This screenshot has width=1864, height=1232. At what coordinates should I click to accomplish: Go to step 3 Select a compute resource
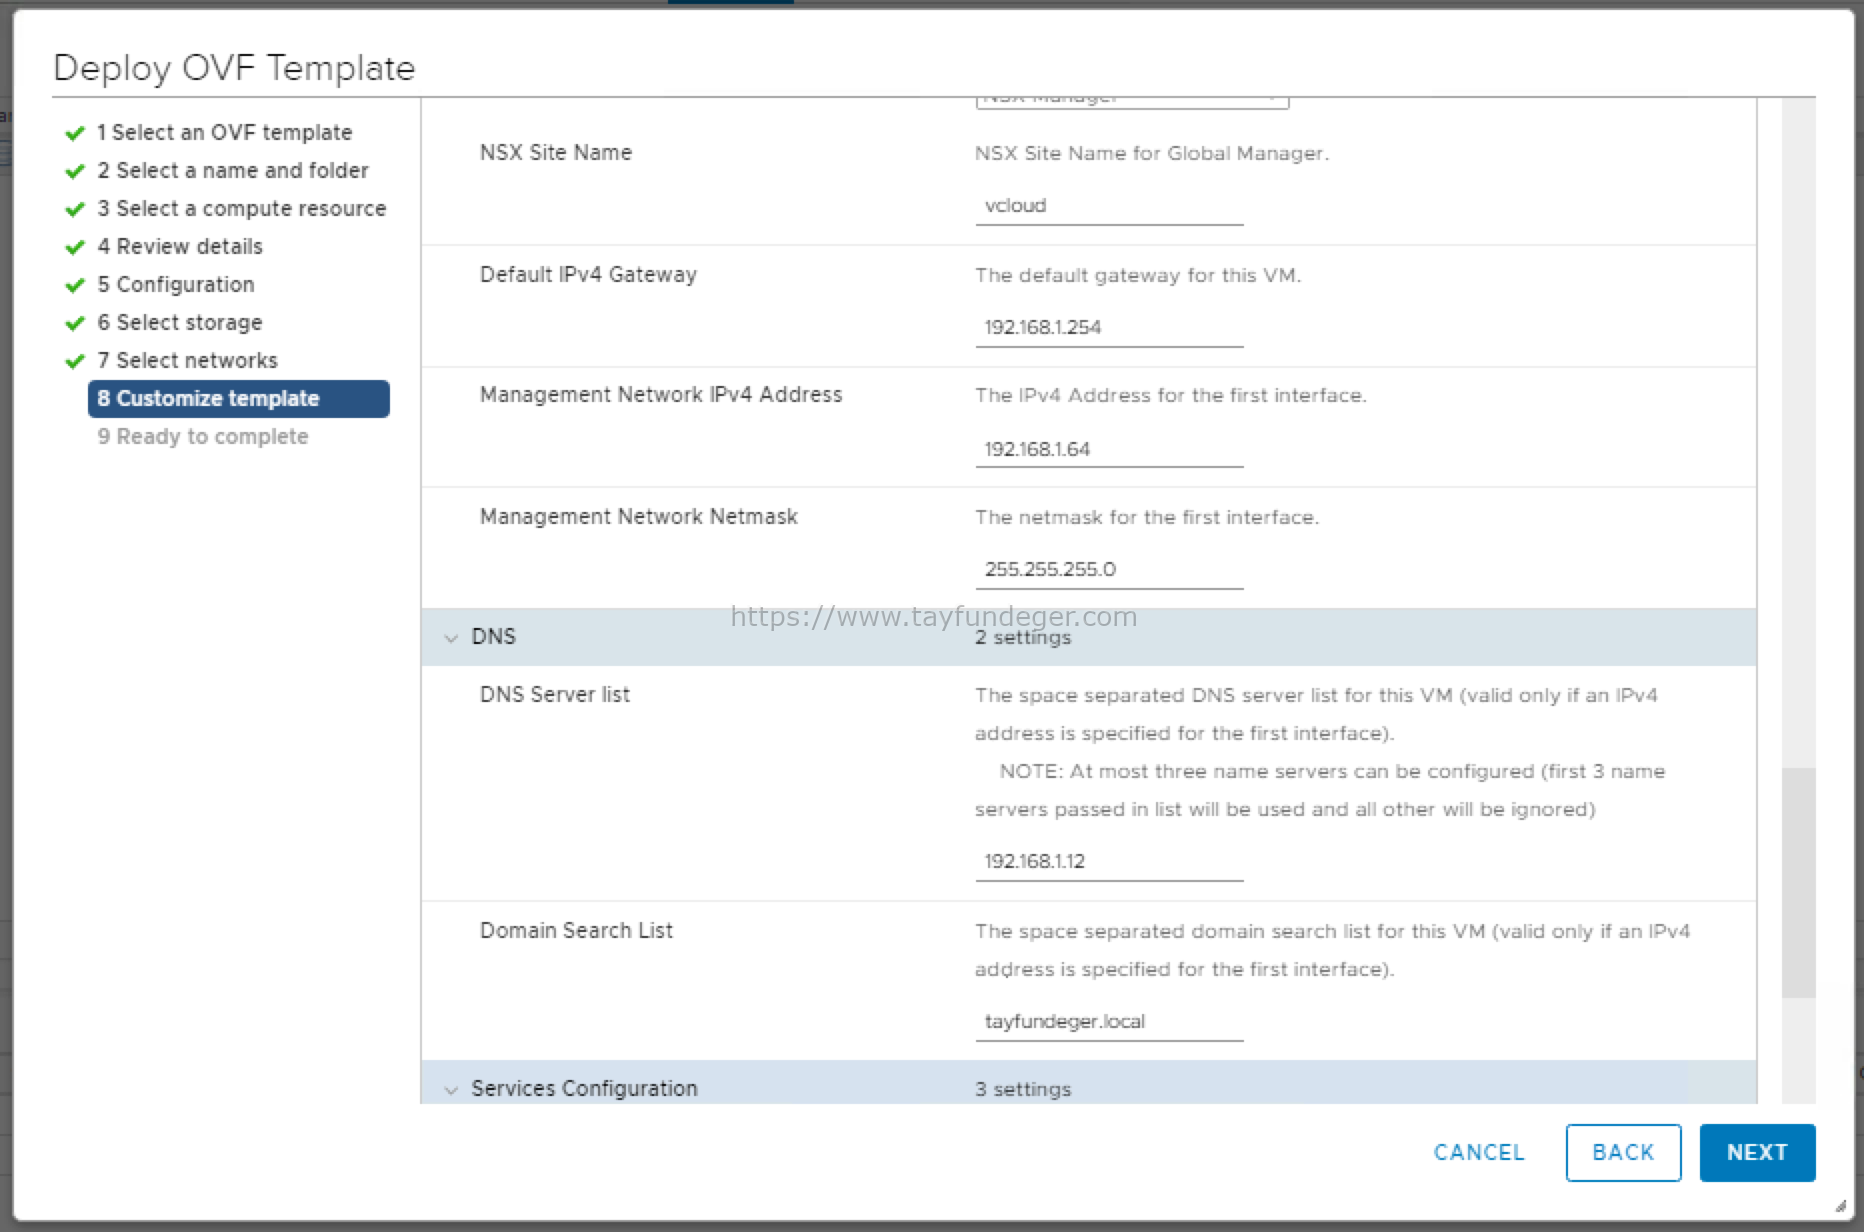(x=241, y=208)
